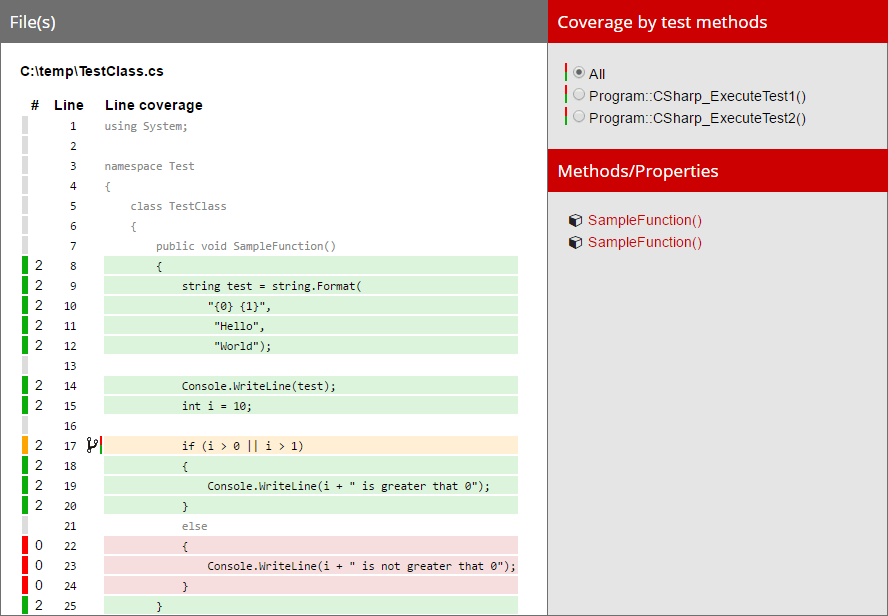Click the indicator bar beside CSharp_ExecuteTest2()
This screenshot has width=888, height=616.
pyautogui.click(x=567, y=117)
